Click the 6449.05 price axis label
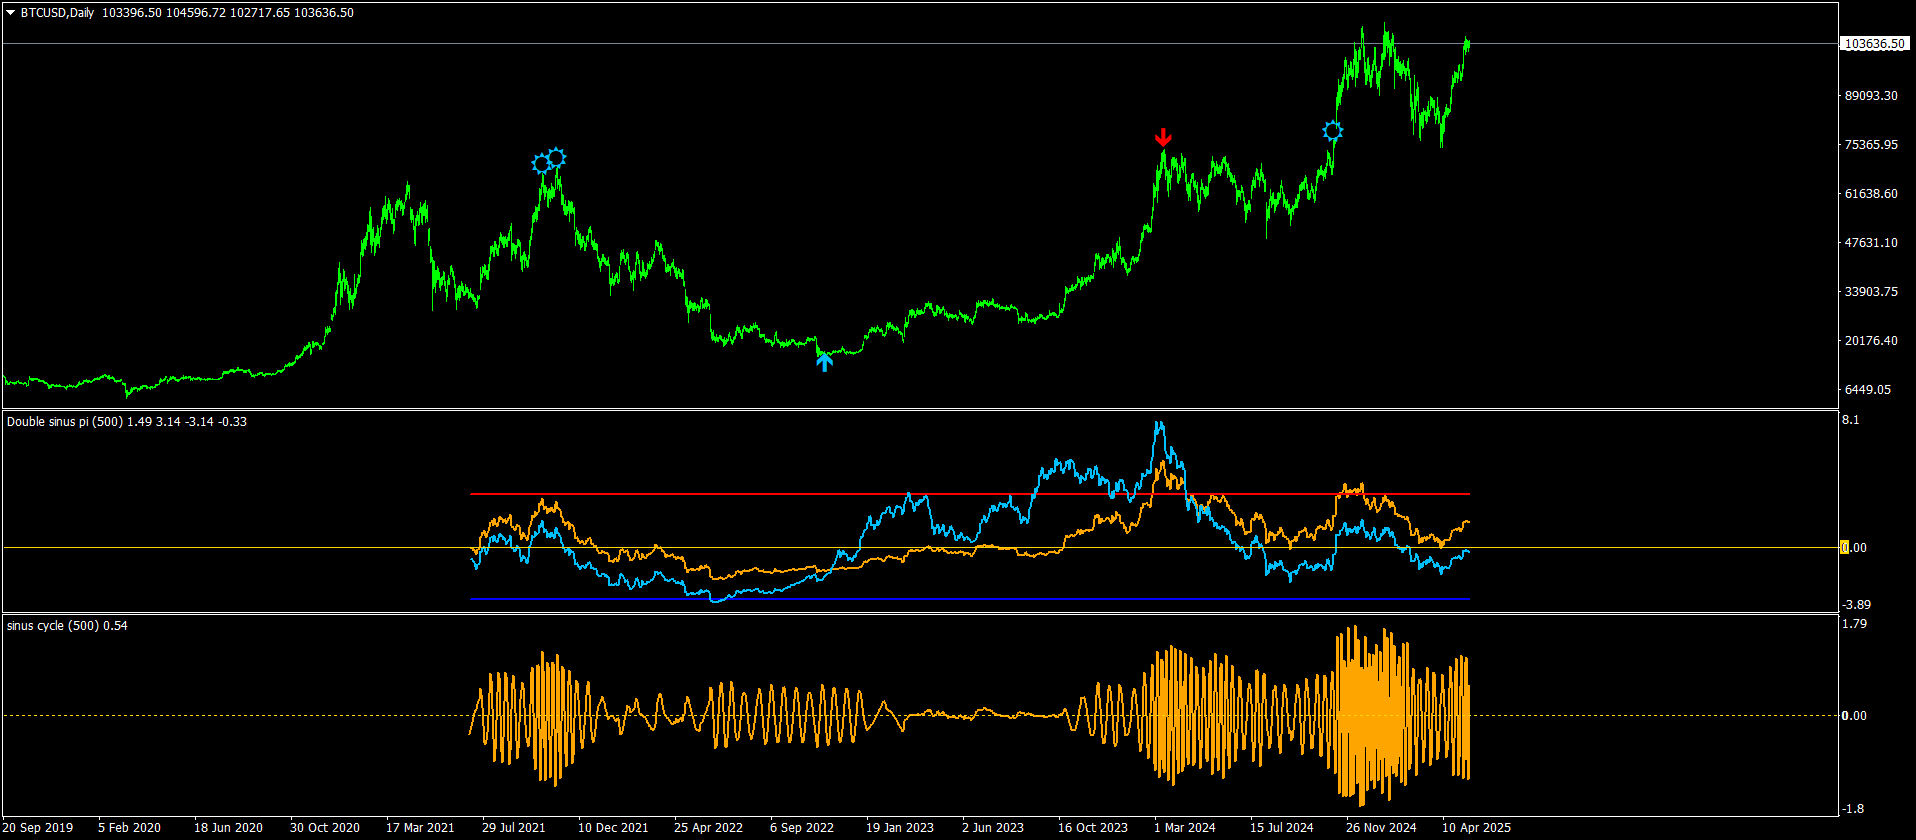The width and height of the screenshot is (1916, 840). coord(1868,390)
